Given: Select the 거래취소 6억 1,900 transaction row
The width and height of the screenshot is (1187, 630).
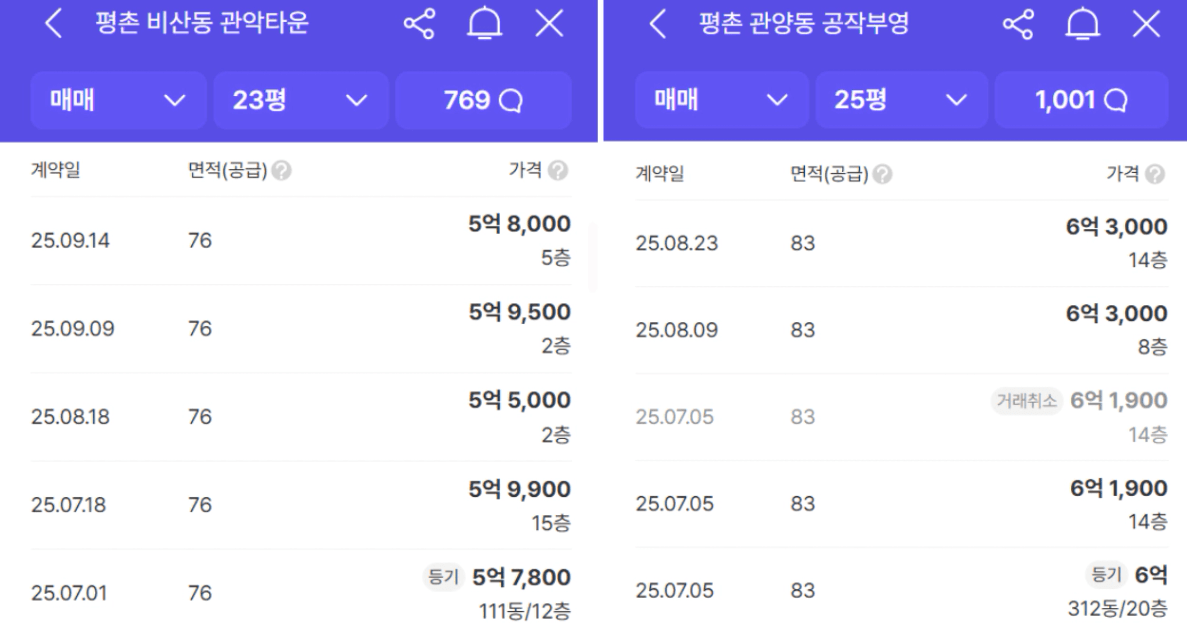Looking at the screenshot, I should (x=900, y=417).
